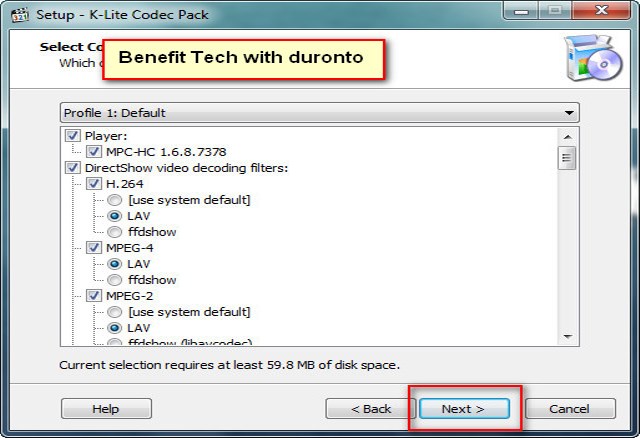Choose ffdshow for H.264 decoding
Screen dimensions: 640x438
[115, 232]
